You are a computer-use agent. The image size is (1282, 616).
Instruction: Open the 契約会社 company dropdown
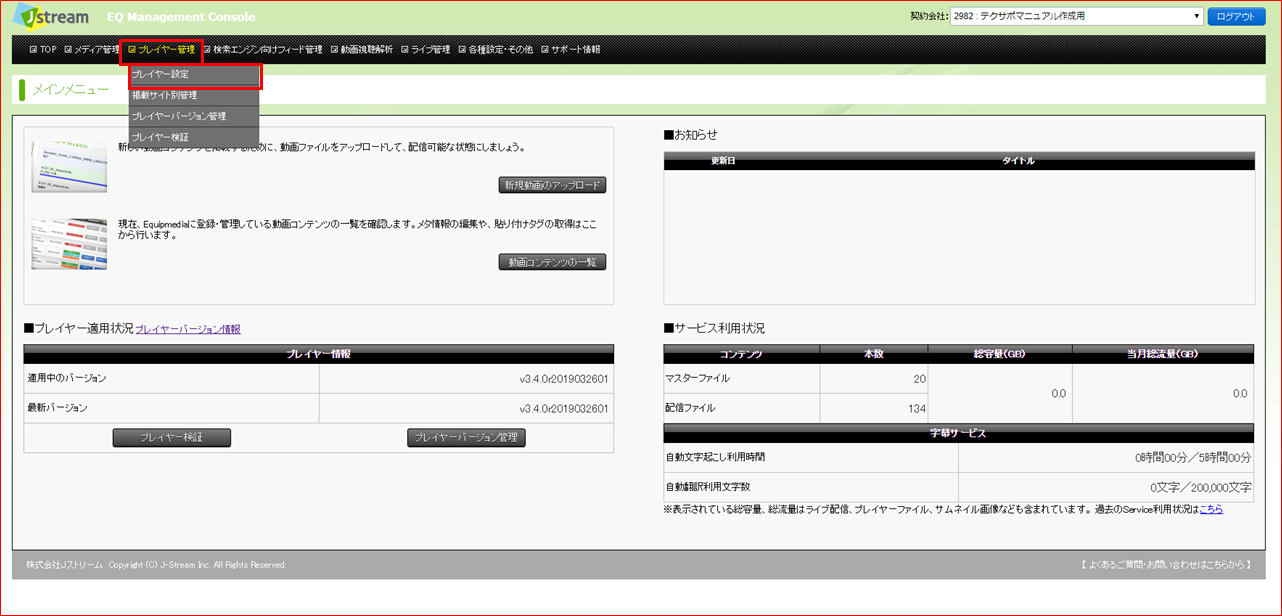tap(1075, 16)
